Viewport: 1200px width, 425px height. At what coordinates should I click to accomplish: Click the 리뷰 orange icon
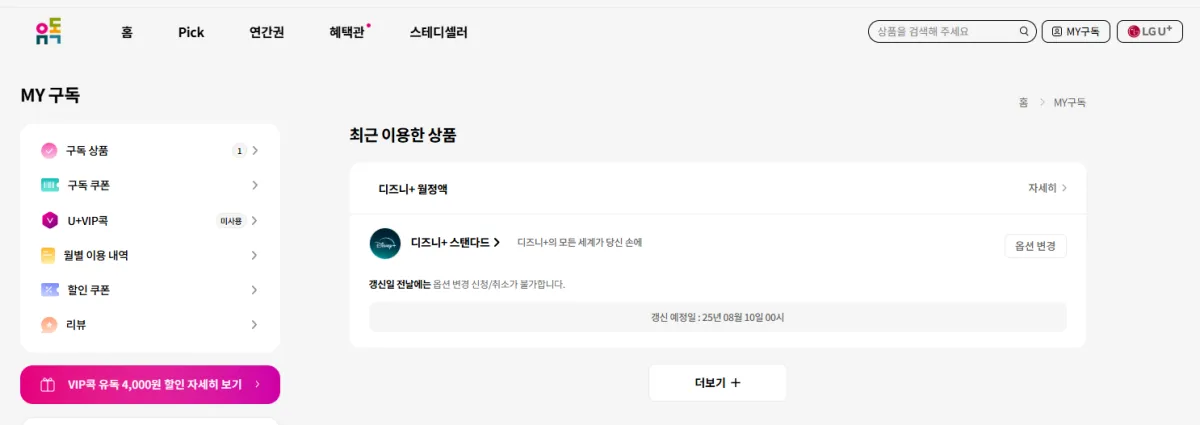(x=49, y=325)
